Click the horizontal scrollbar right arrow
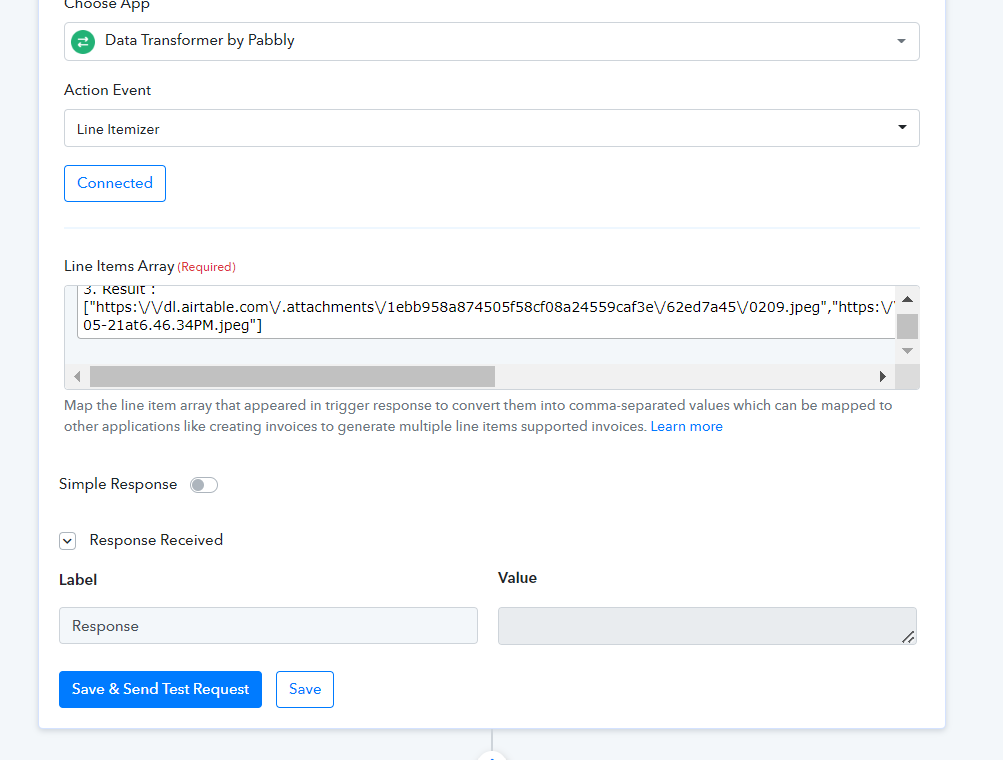Screen dimensions: 1003x760 [x=883, y=376]
